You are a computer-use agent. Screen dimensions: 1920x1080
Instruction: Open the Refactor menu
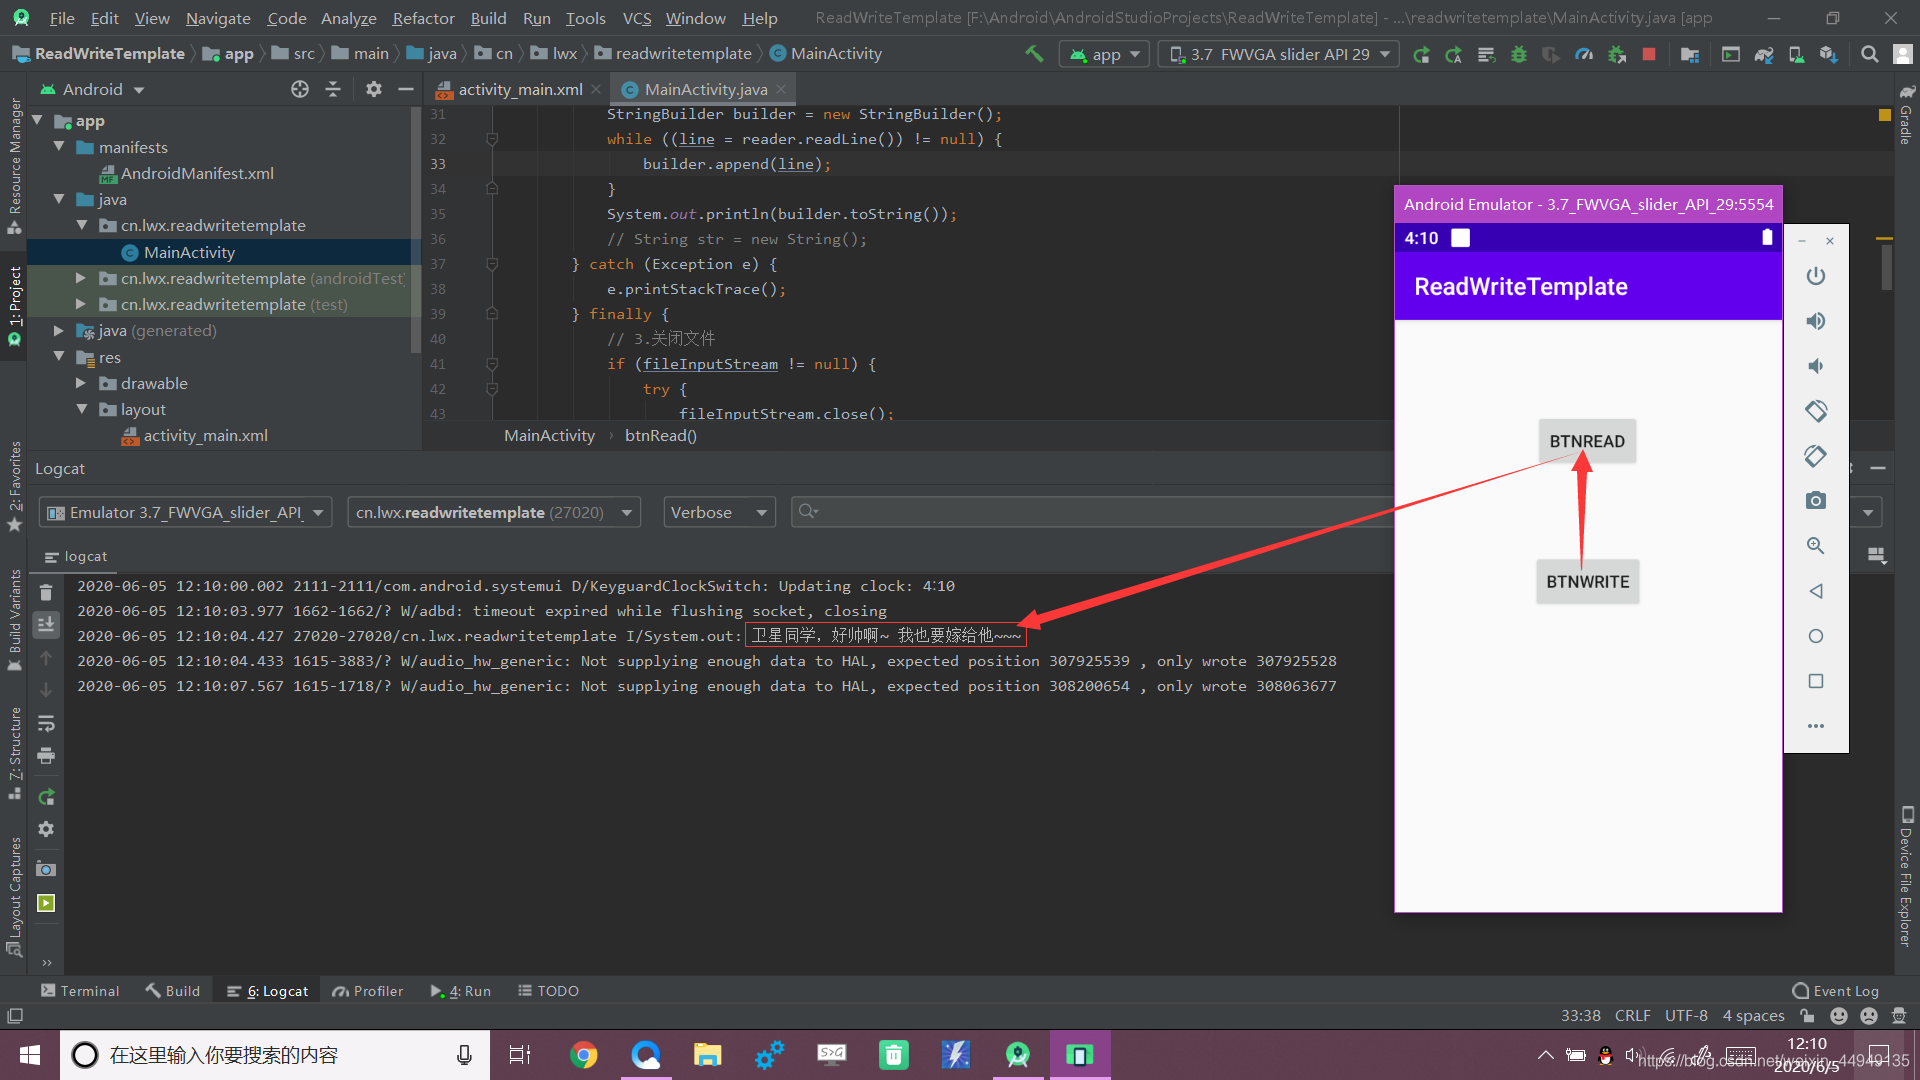click(423, 17)
